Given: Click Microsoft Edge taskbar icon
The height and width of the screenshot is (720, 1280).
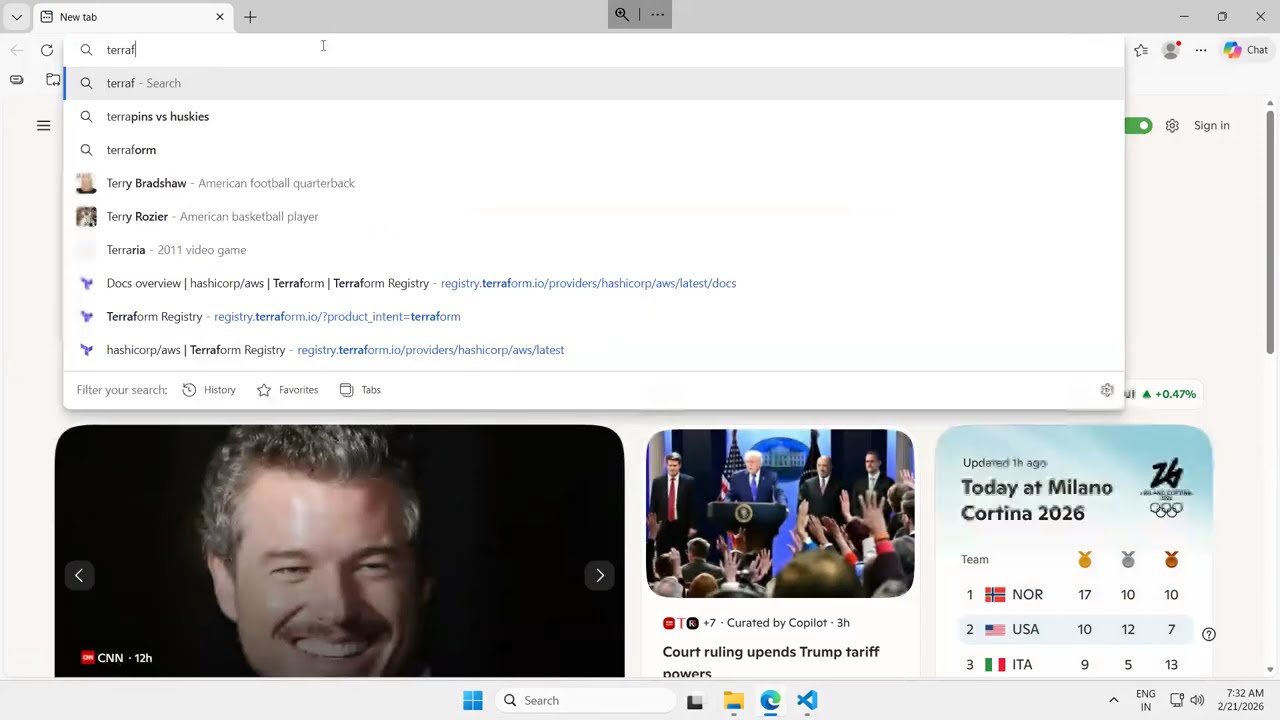Looking at the screenshot, I should pyautogui.click(x=770, y=701).
